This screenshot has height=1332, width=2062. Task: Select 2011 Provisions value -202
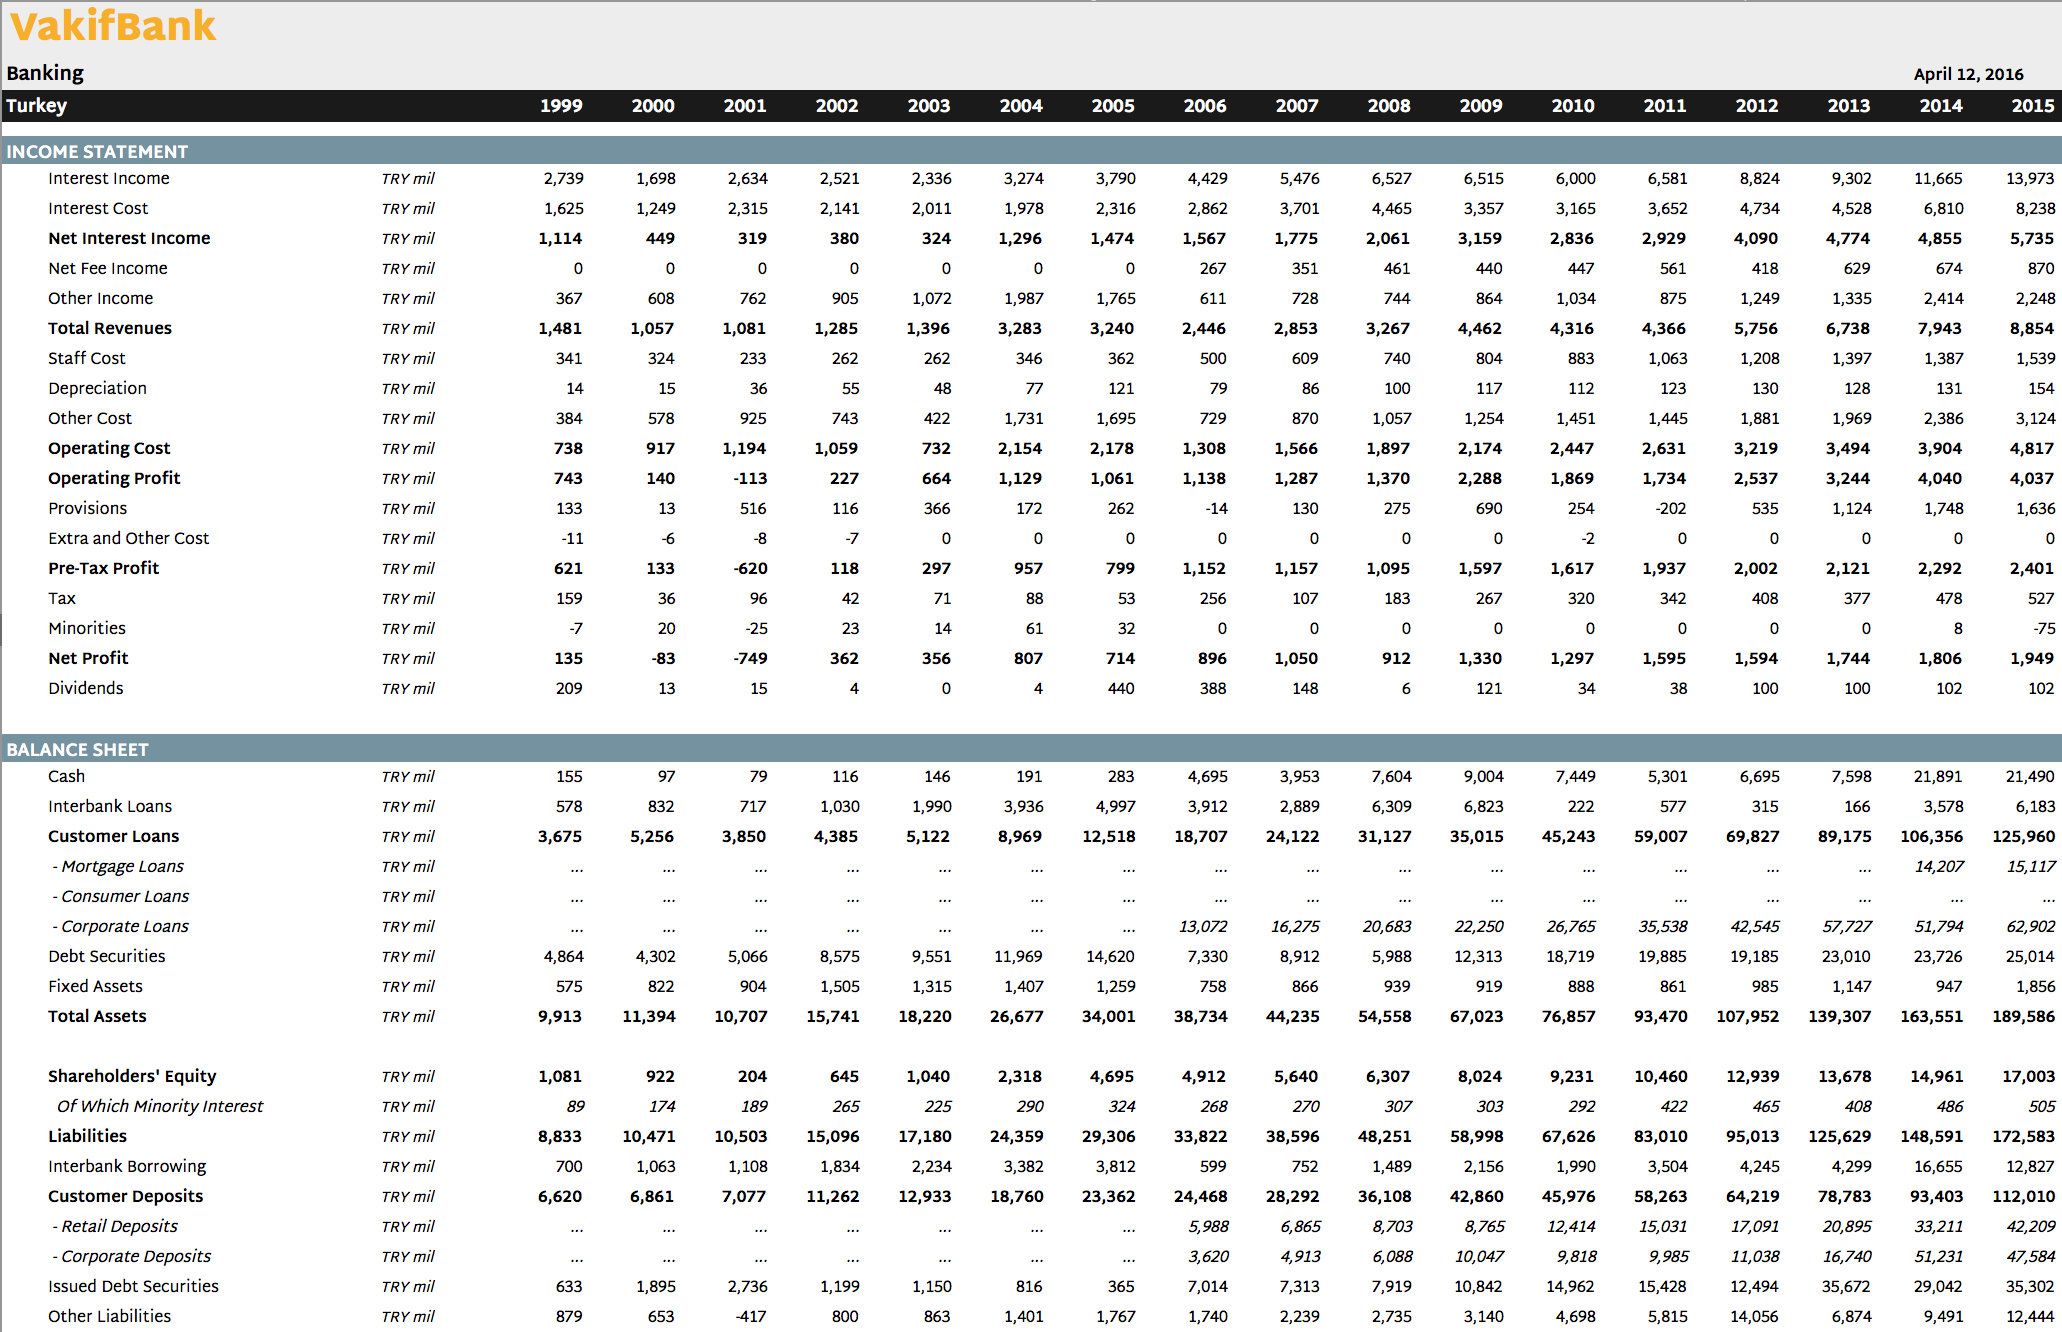(1671, 508)
